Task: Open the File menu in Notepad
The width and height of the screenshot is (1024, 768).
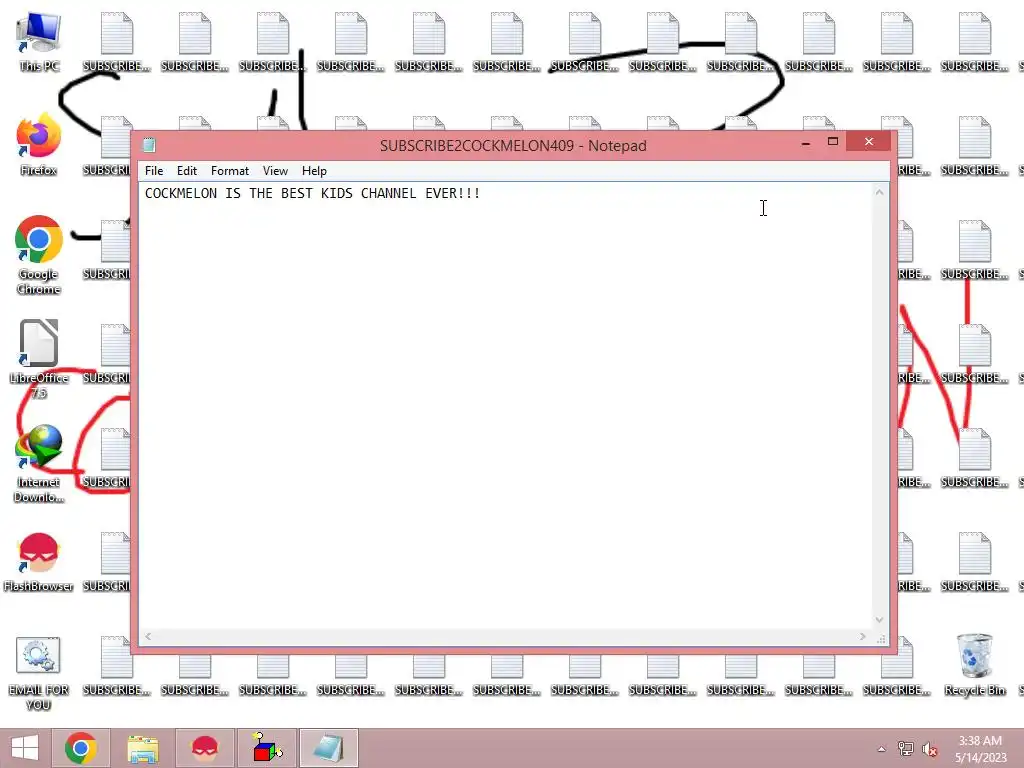Action: (x=154, y=170)
